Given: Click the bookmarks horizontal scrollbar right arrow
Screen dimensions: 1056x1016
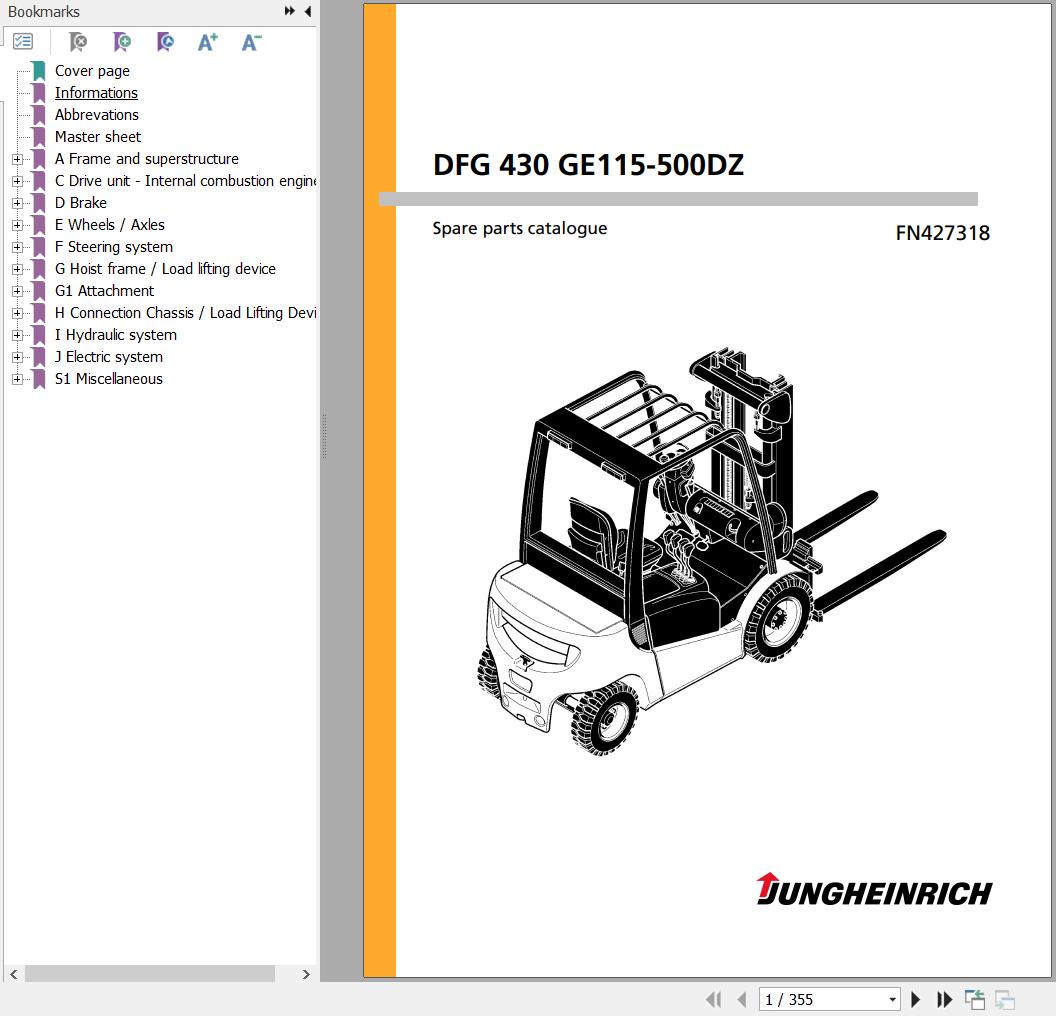Looking at the screenshot, I should pyautogui.click(x=306, y=974).
